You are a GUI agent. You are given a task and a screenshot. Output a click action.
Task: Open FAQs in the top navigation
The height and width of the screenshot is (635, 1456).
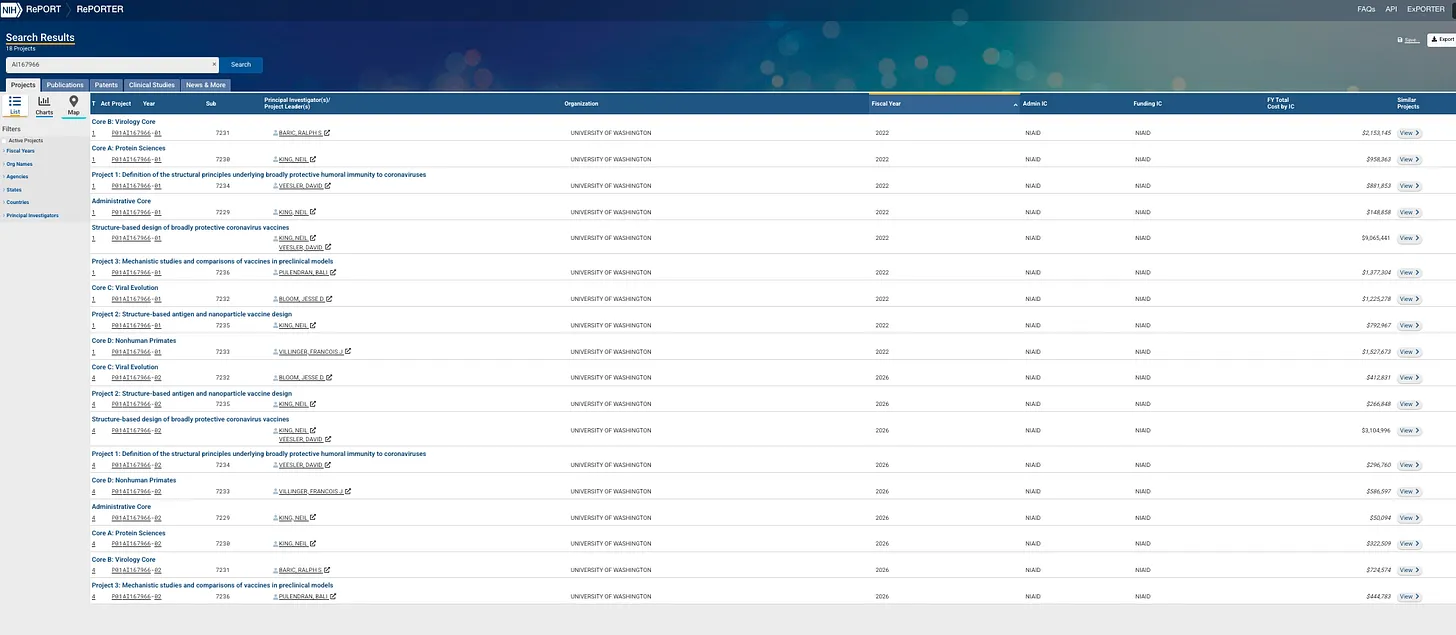pos(1366,9)
